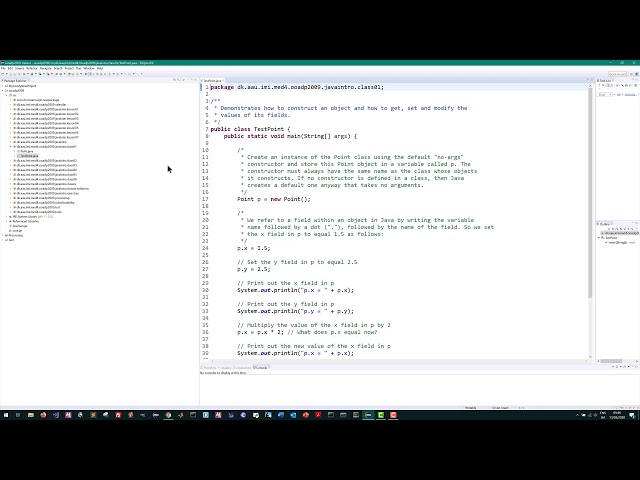The height and width of the screenshot is (480, 640).
Task: Click 'Smart Insert' in the status bar
Action: click(500, 408)
